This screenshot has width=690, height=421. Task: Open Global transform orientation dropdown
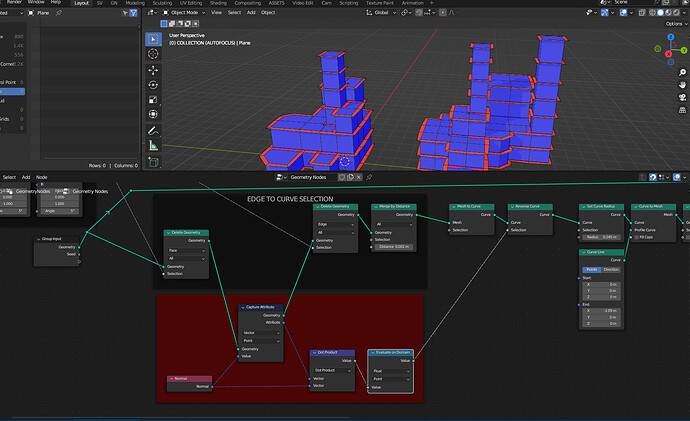point(381,13)
